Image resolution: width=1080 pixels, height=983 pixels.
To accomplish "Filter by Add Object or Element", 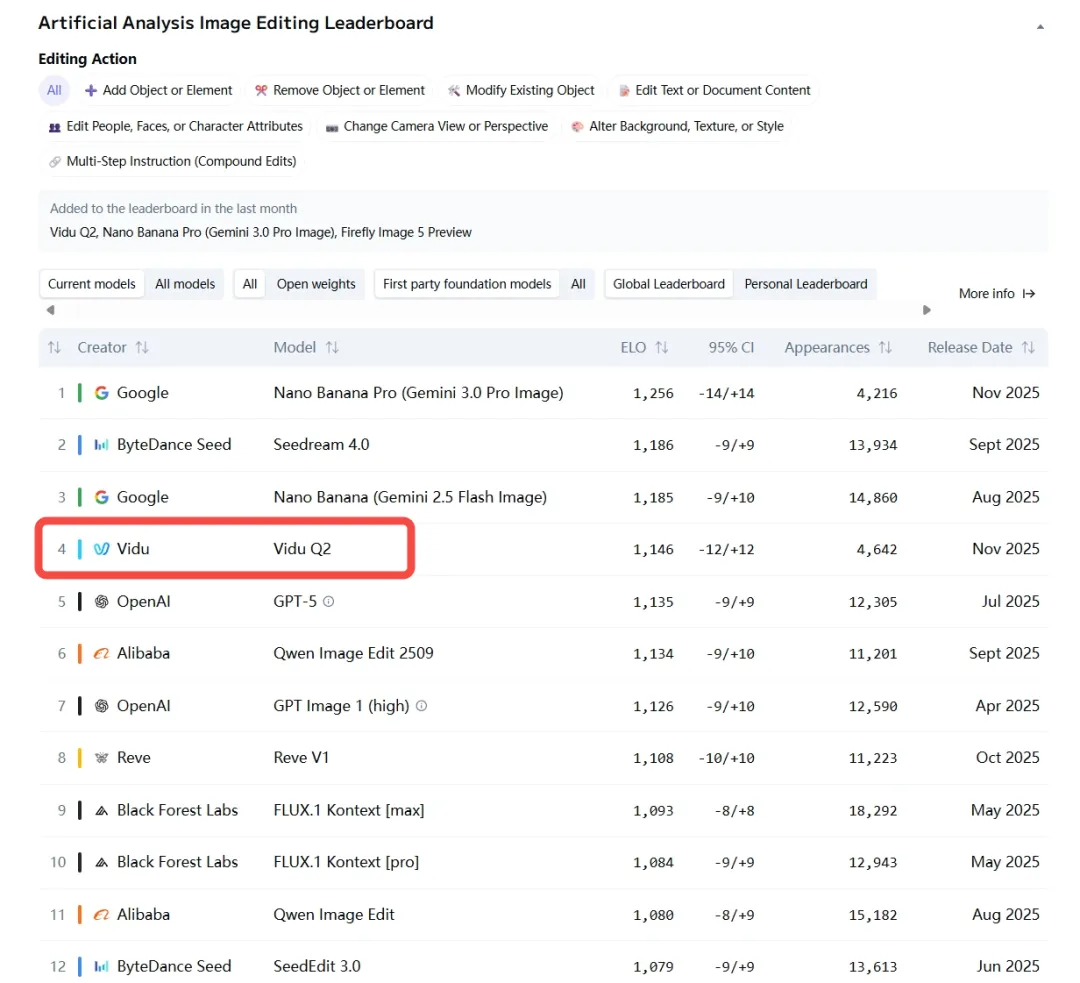I will [159, 90].
